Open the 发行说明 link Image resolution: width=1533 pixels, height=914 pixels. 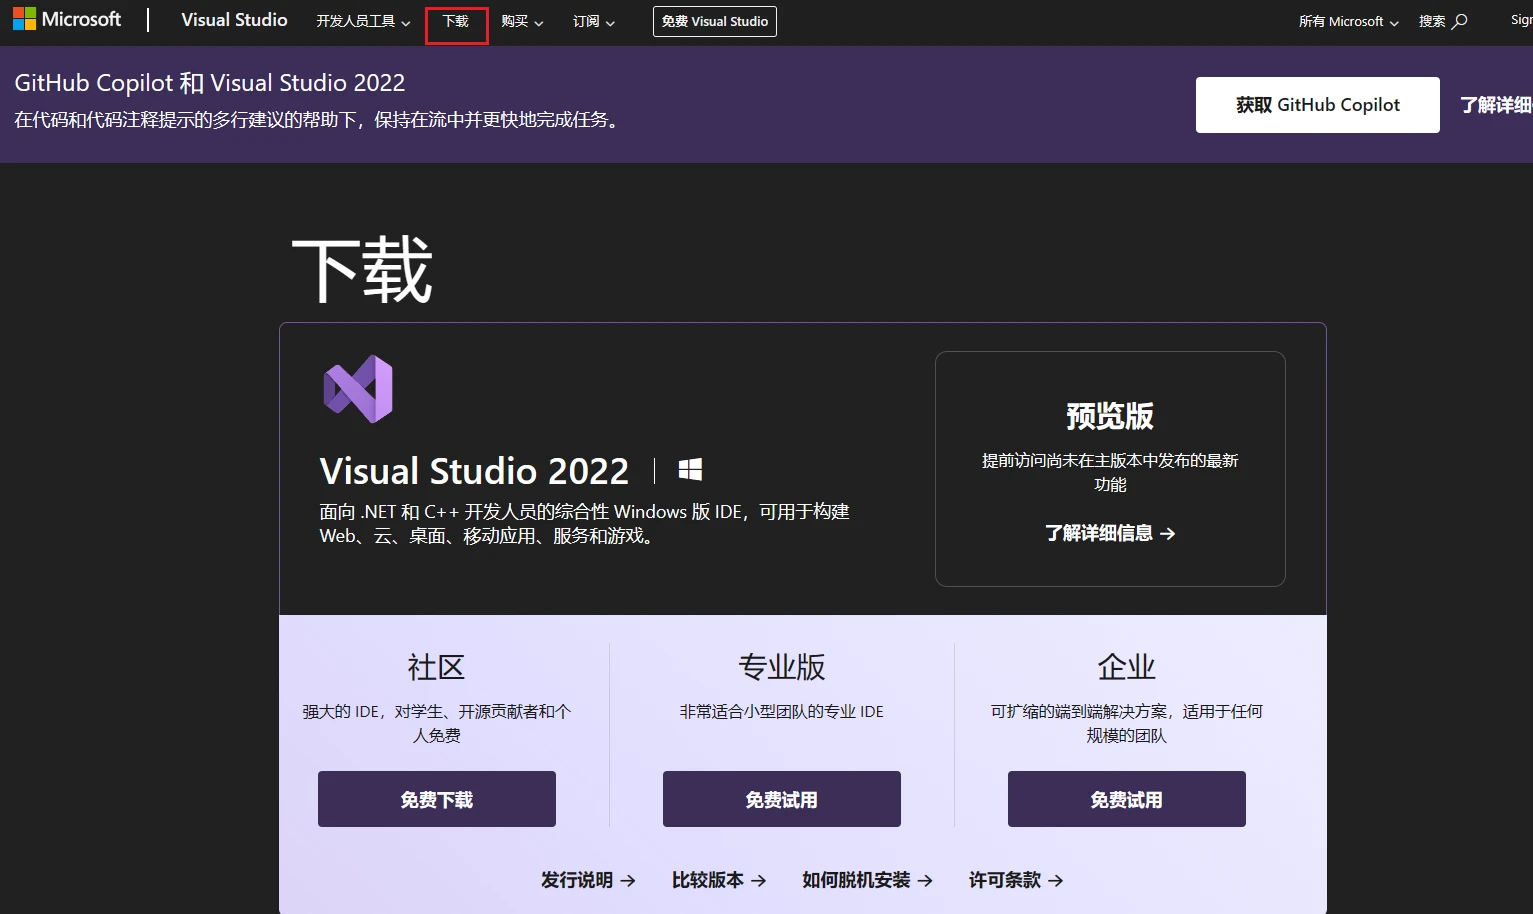pos(588,880)
